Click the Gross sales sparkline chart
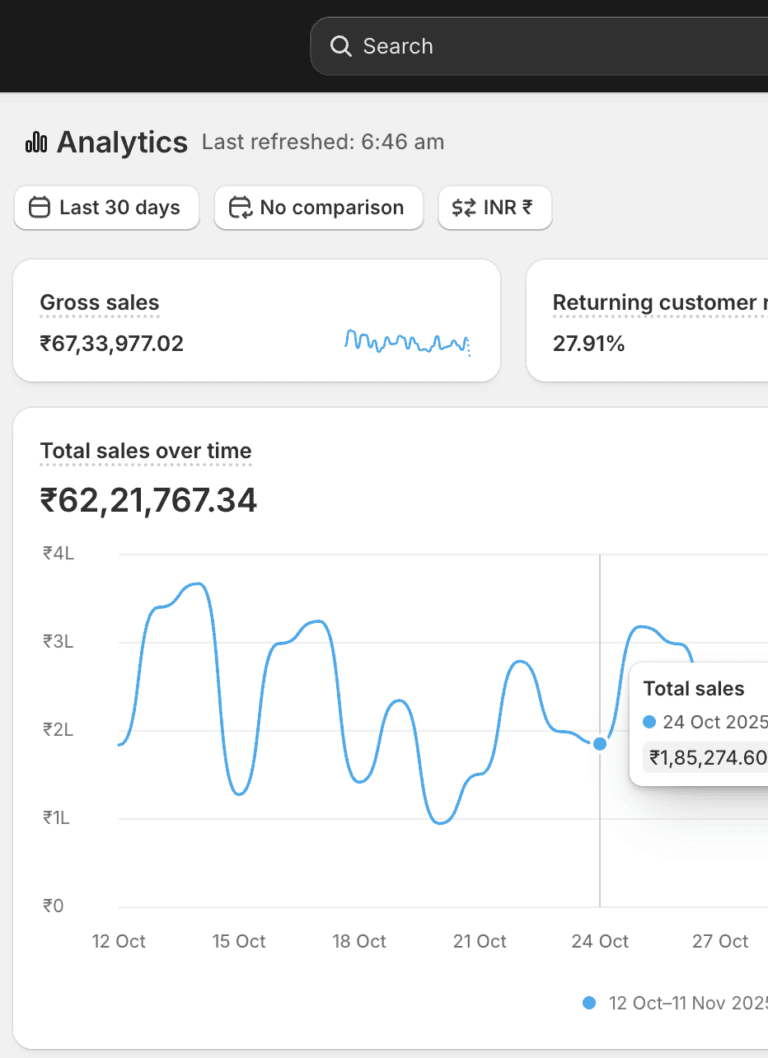 point(407,342)
